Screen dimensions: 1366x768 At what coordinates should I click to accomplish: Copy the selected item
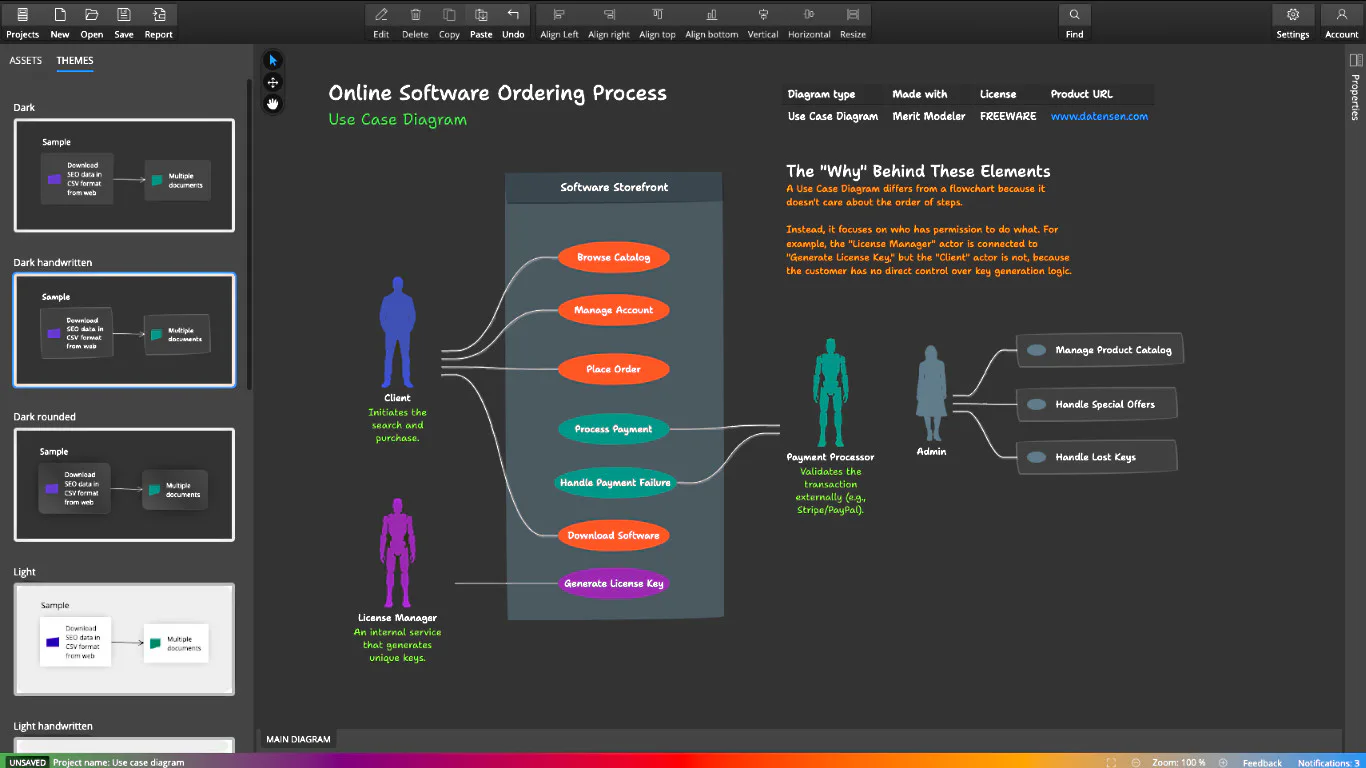click(449, 22)
